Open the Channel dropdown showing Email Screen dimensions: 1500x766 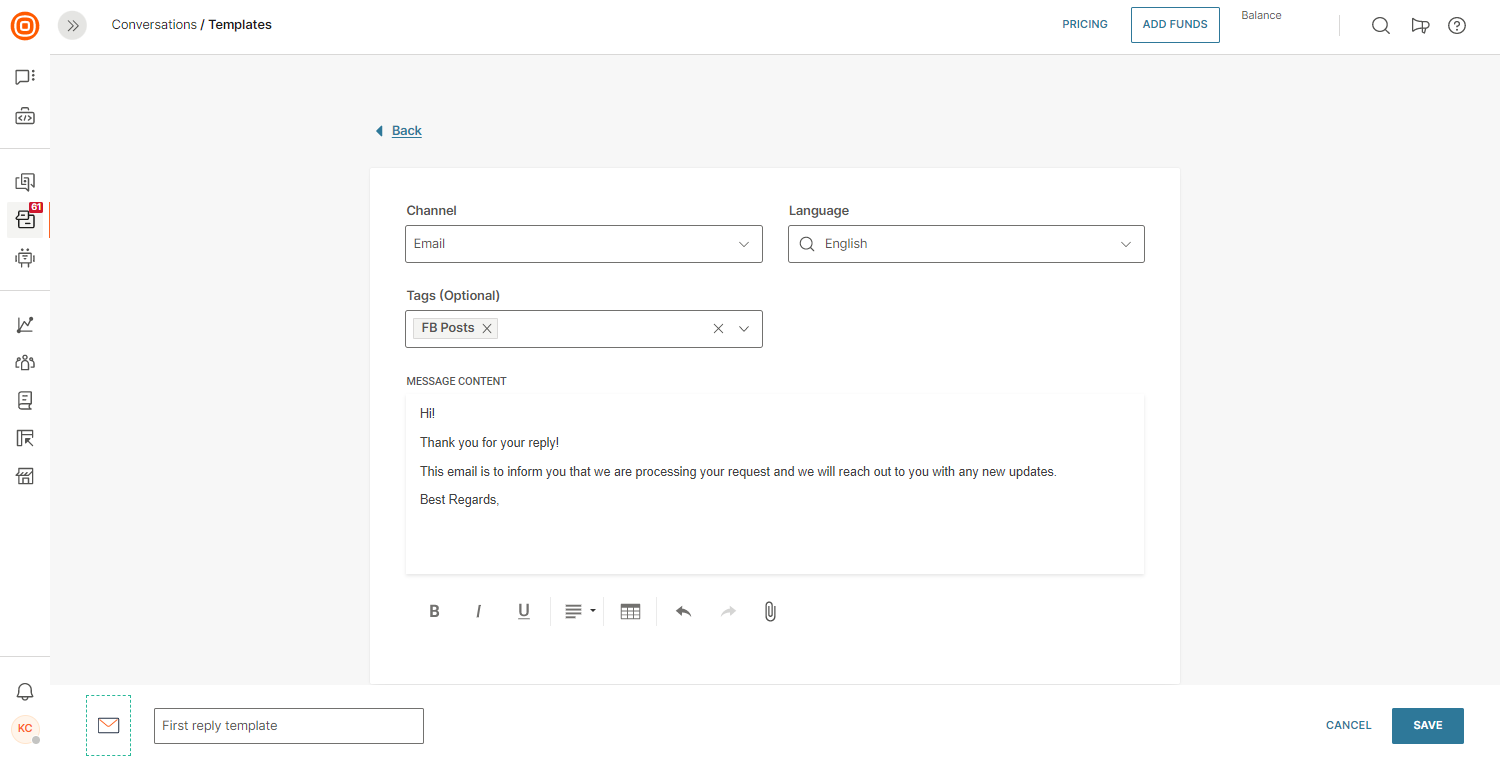[x=583, y=244]
